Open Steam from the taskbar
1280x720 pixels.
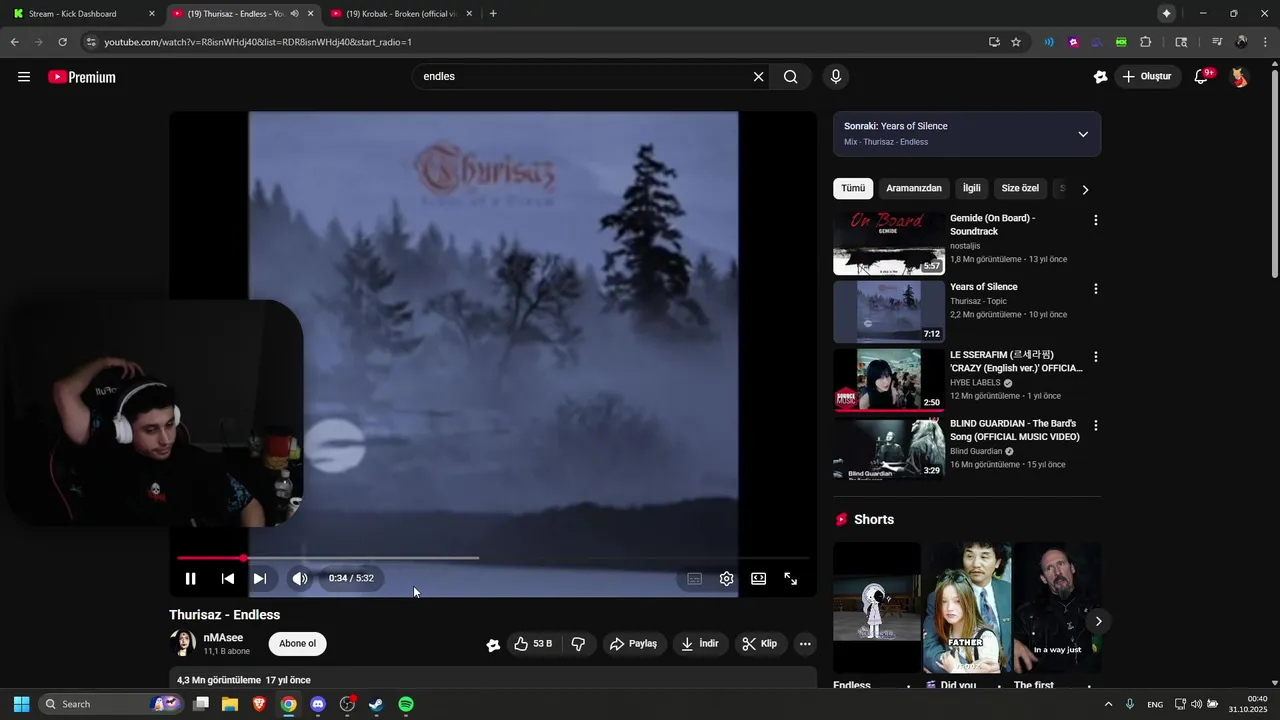pos(376,704)
